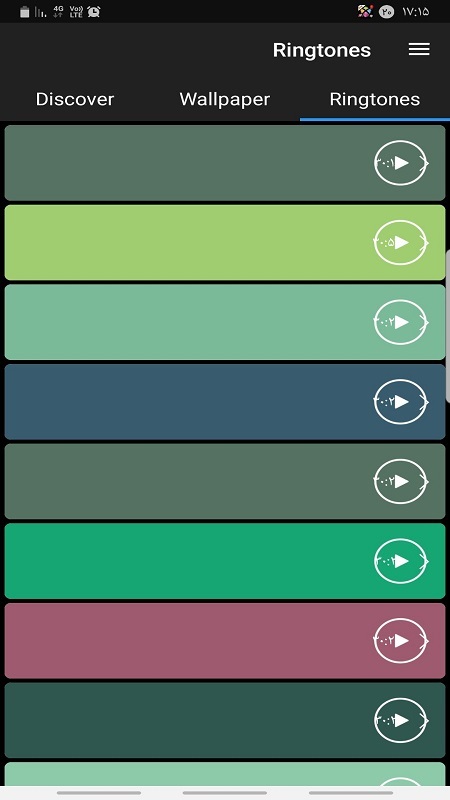The height and width of the screenshot is (800, 450).
Task: Switch to the Discover tab
Action: tap(75, 99)
